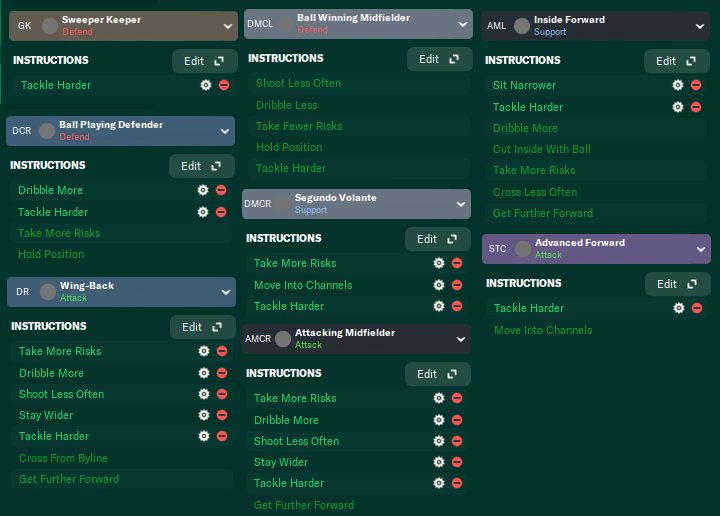This screenshot has width=720, height=516.
Task: Click gear icon next to Sweeper Keeper's Tackle Harder
Action: point(206,85)
